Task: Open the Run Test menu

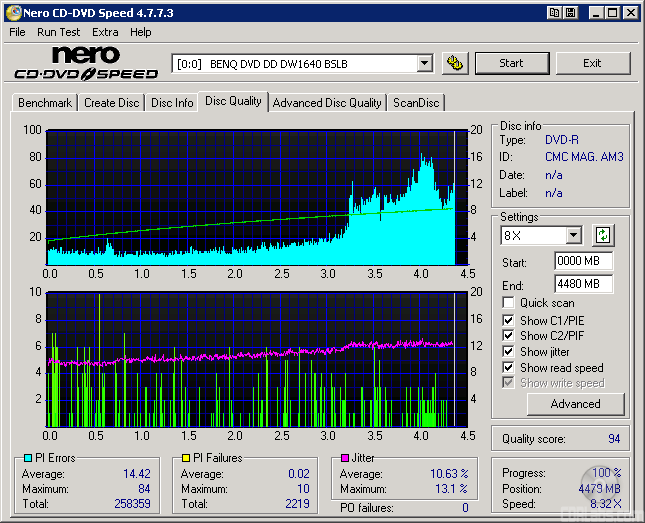Action: (59, 32)
